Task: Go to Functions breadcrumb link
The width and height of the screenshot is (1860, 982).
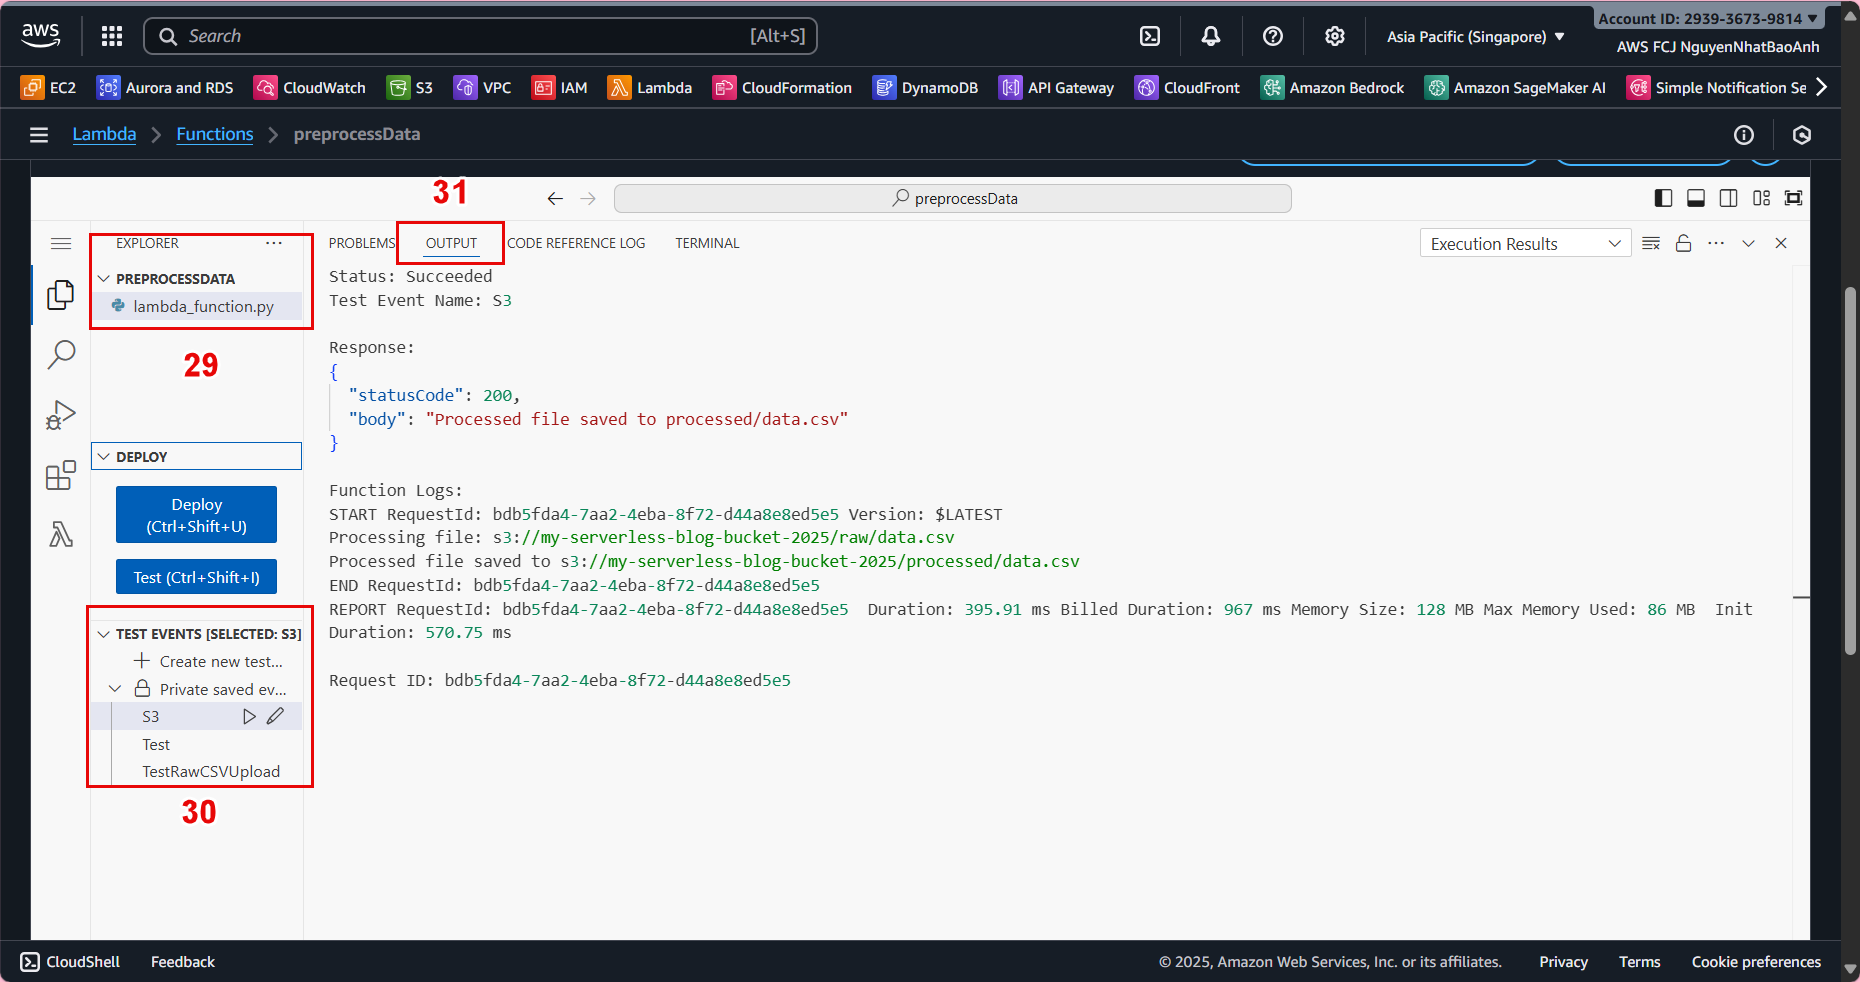Action: click(215, 134)
